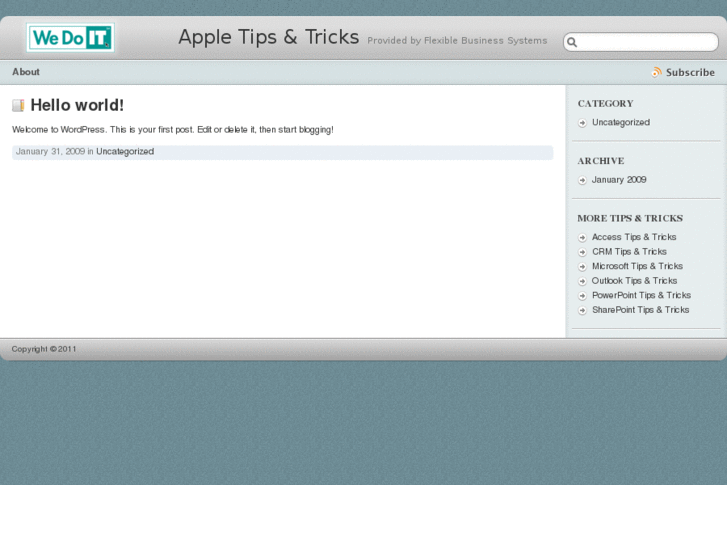Click the post date January 31, 2009

50,152
